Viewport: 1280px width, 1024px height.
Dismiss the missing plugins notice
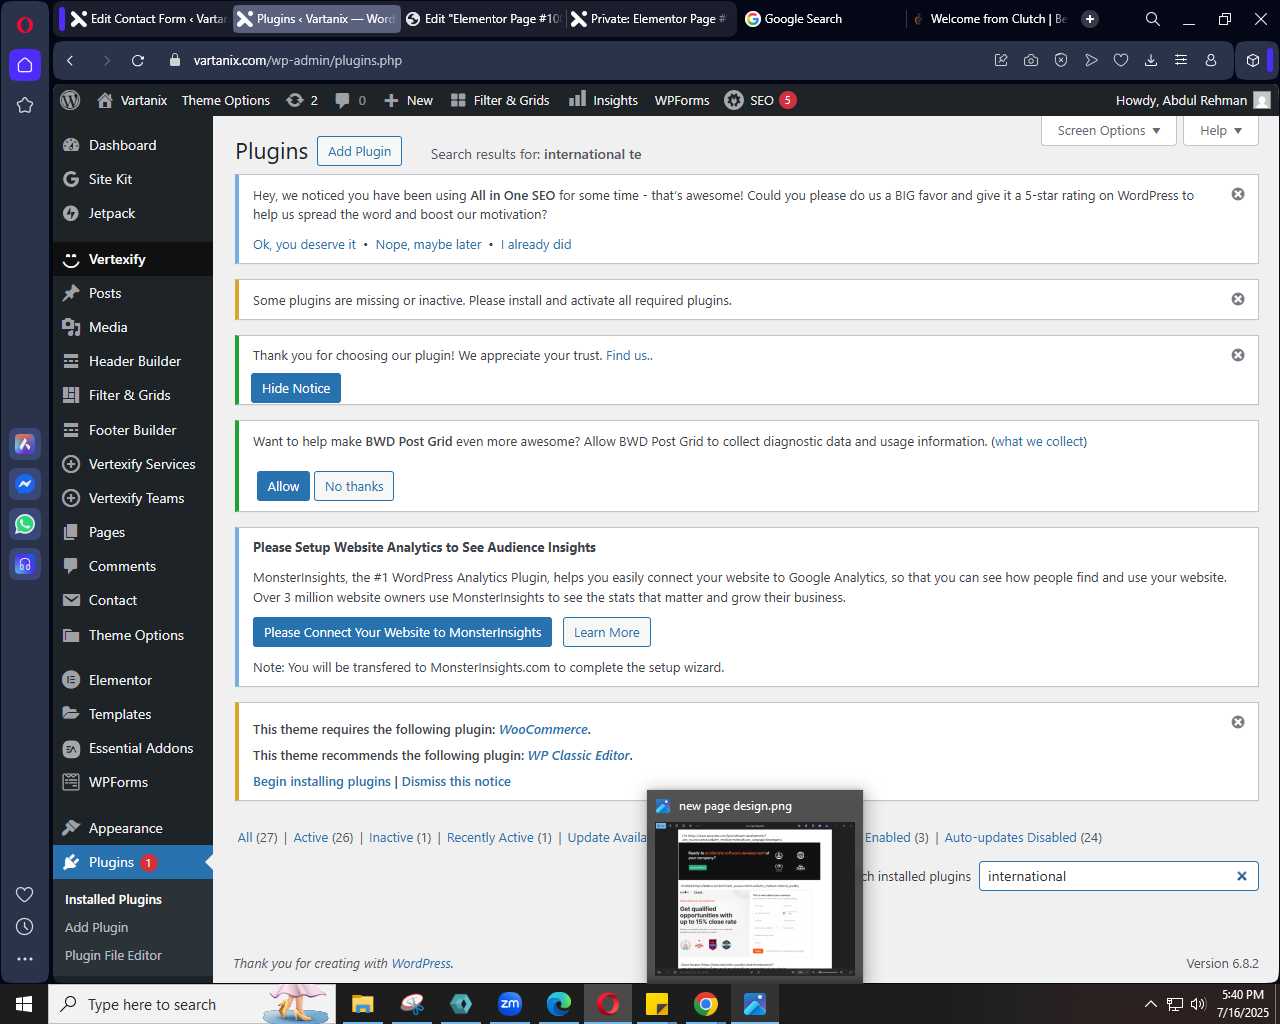pyautogui.click(x=1238, y=299)
